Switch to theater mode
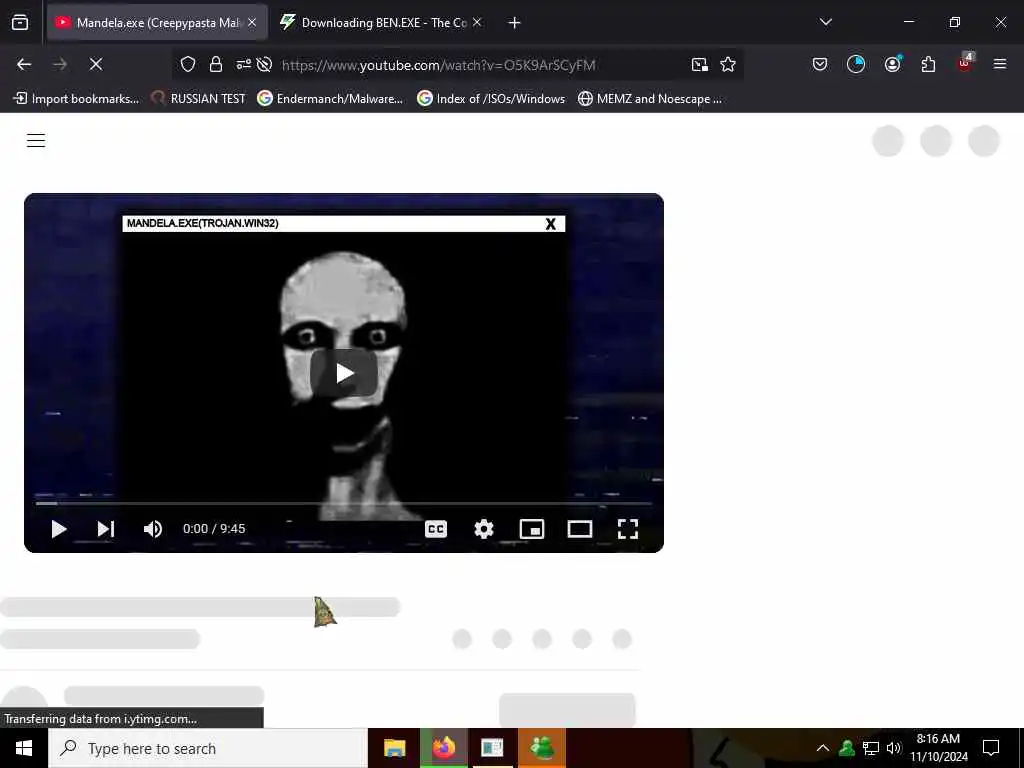This screenshot has width=1024, height=768. [x=580, y=529]
